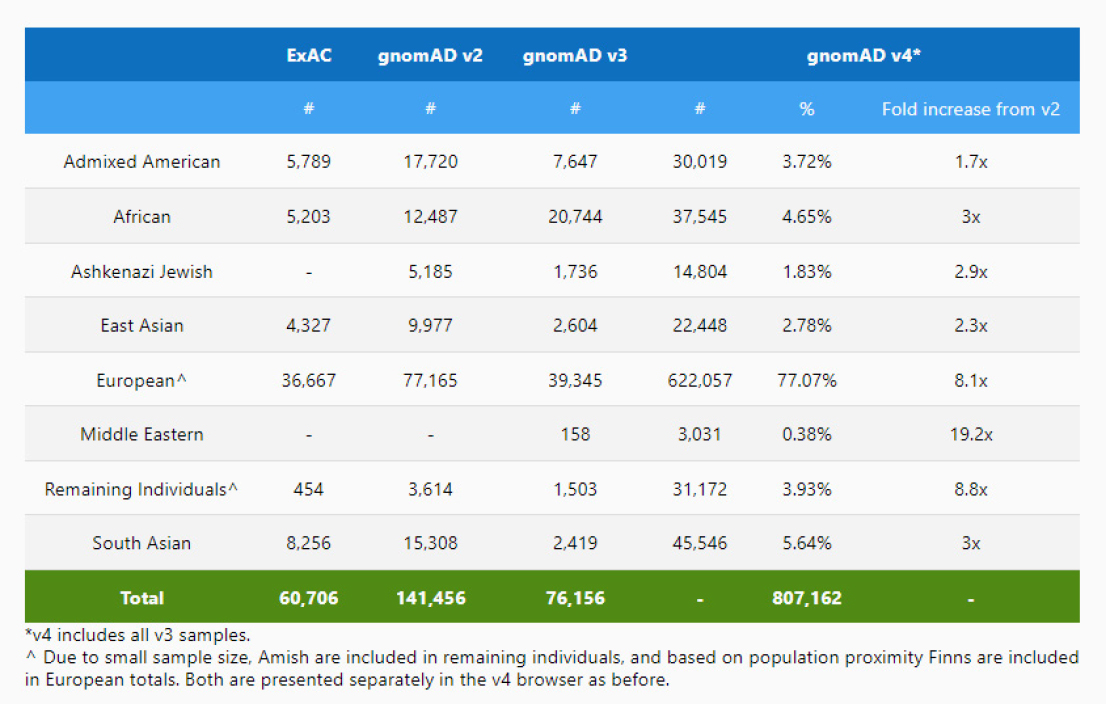Click the % subheader under gnomAD v4
1107x704 pixels.
806,109
